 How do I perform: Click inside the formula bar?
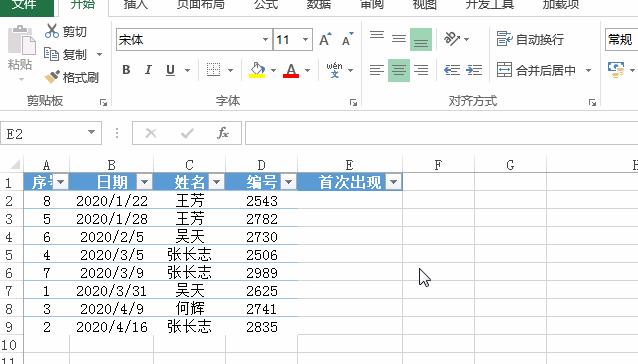tap(441, 133)
